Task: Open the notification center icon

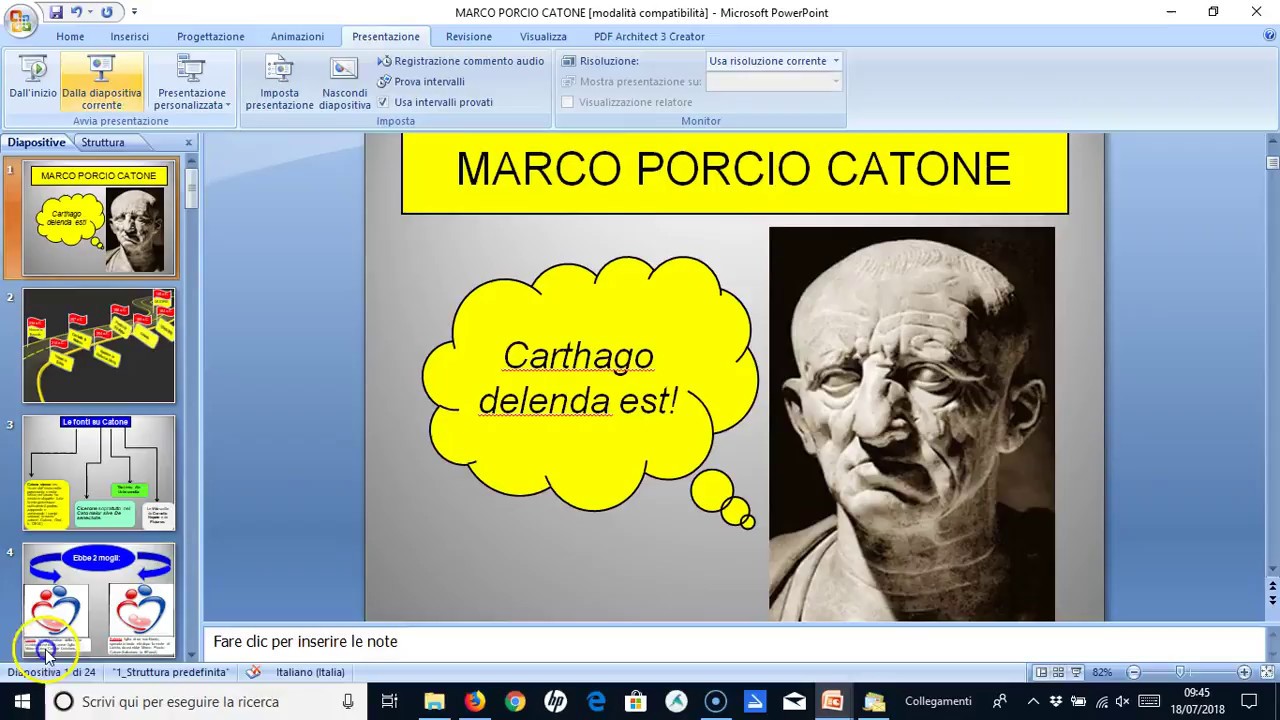Action: pyautogui.click(x=1249, y=701)
